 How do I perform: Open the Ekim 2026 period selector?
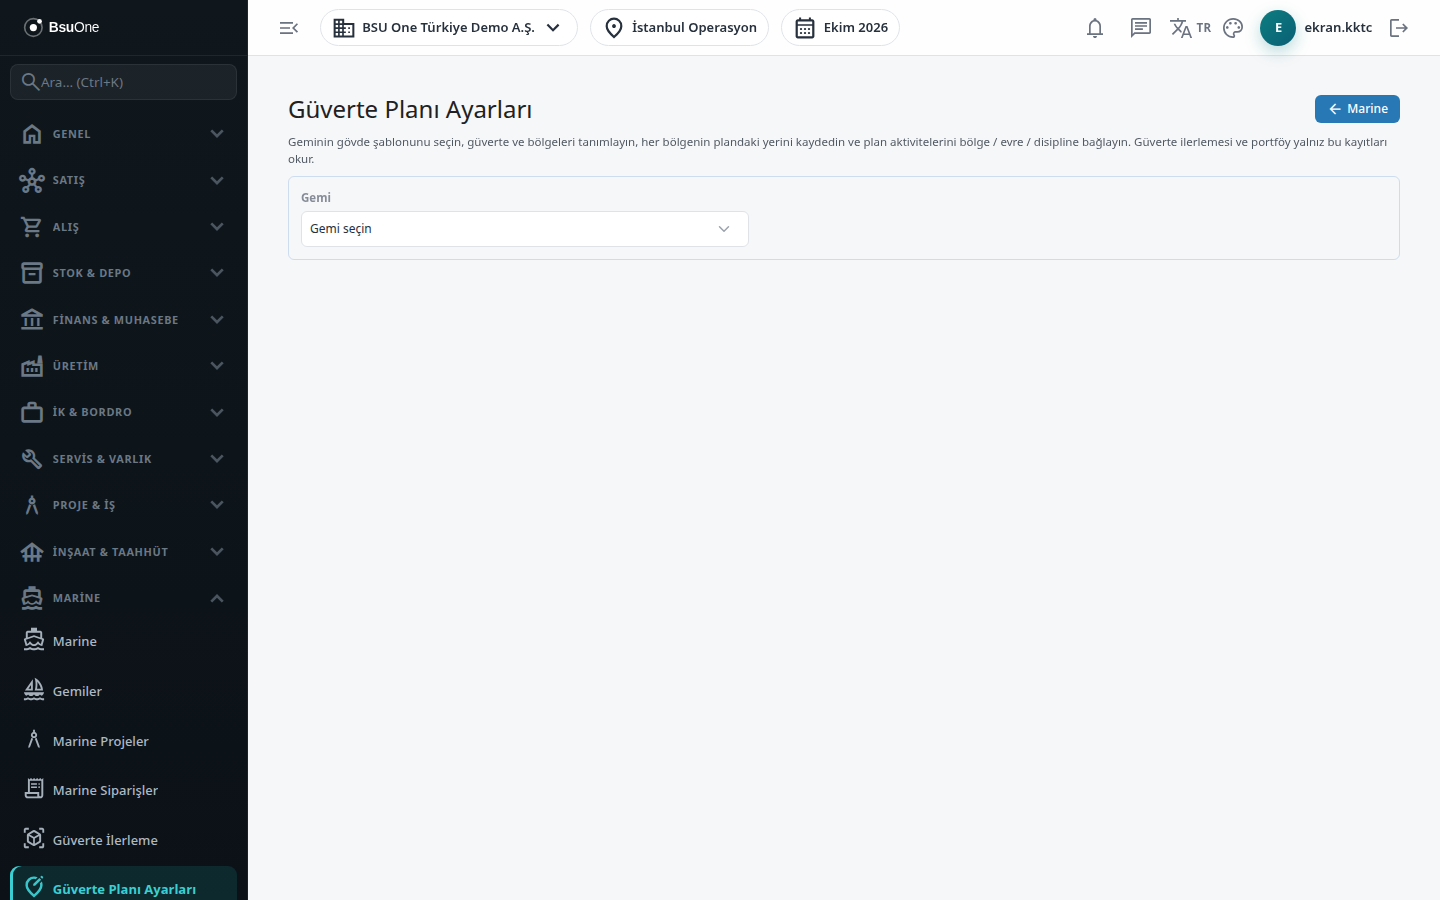840,28
